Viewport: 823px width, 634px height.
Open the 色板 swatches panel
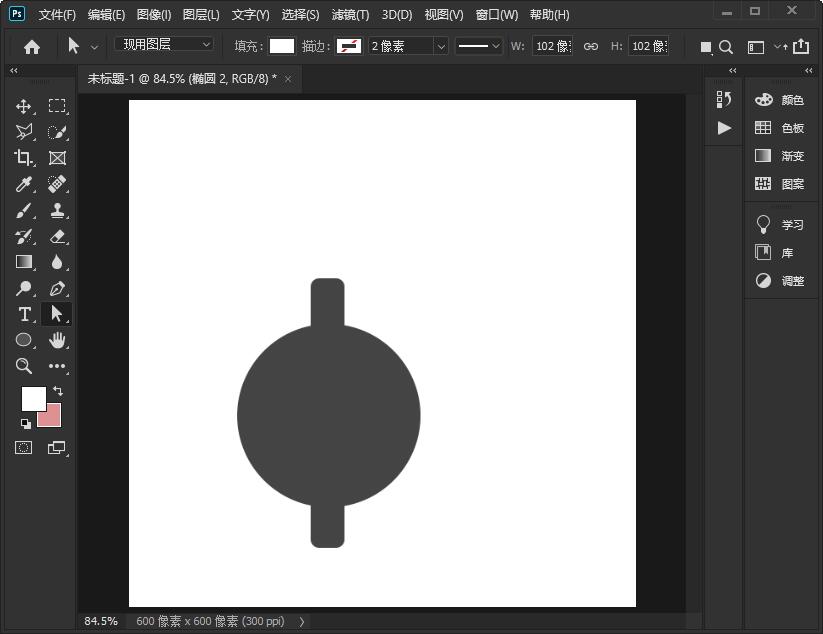click(x=780, y=128)
